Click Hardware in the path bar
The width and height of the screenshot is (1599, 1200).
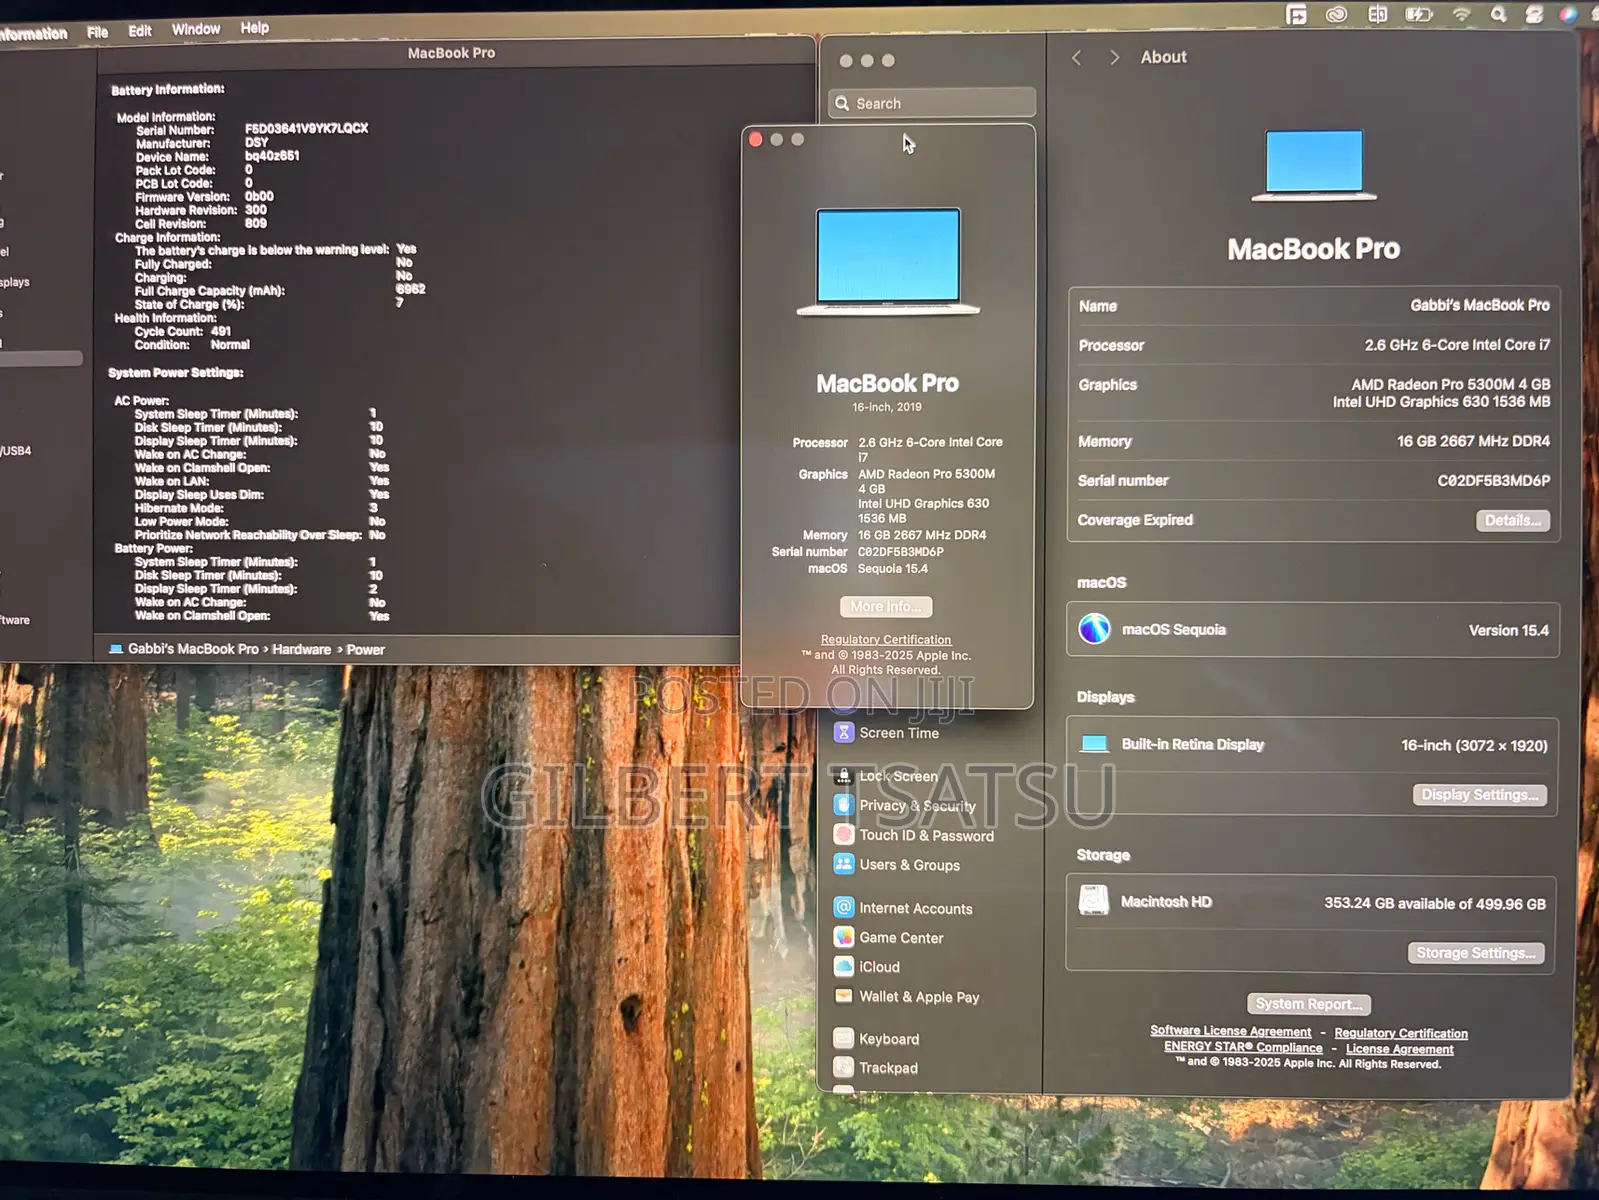click(x=301, y=649)
